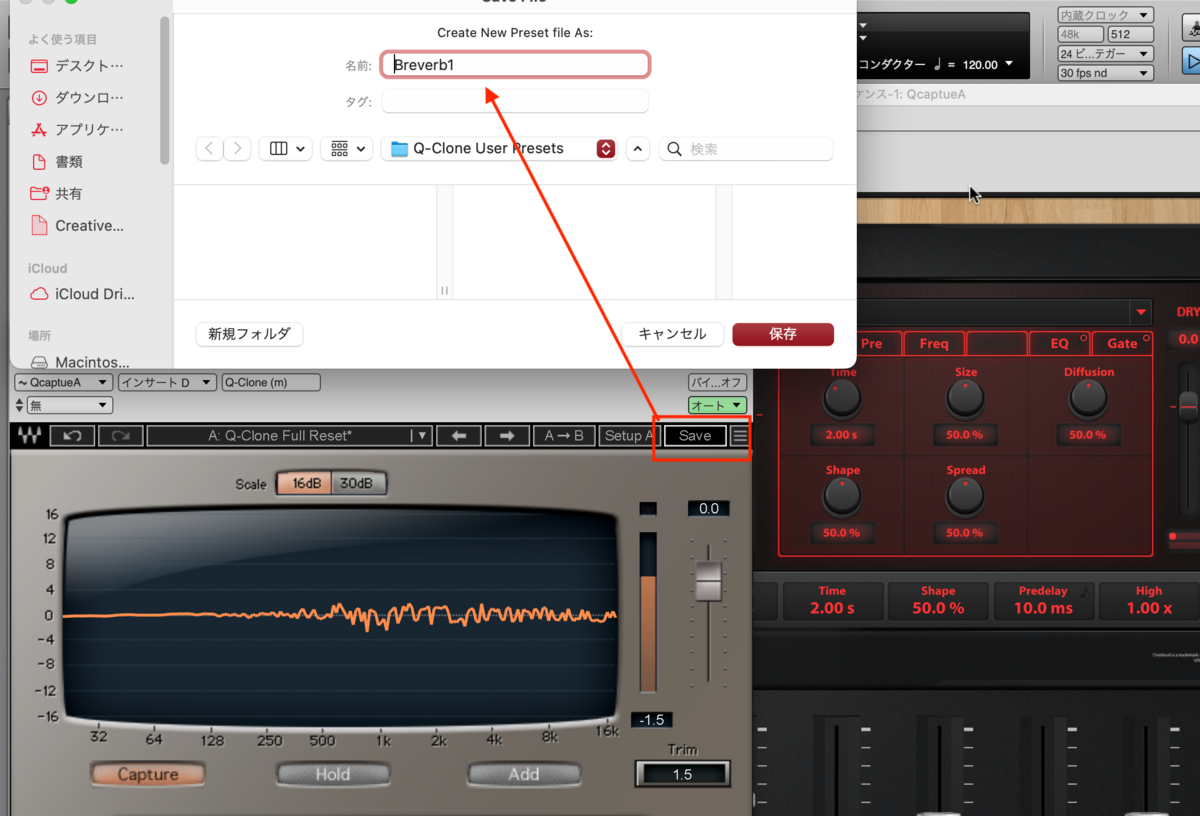
Task: Click the キャンセル cancel button
Action: tap(672, 334)
